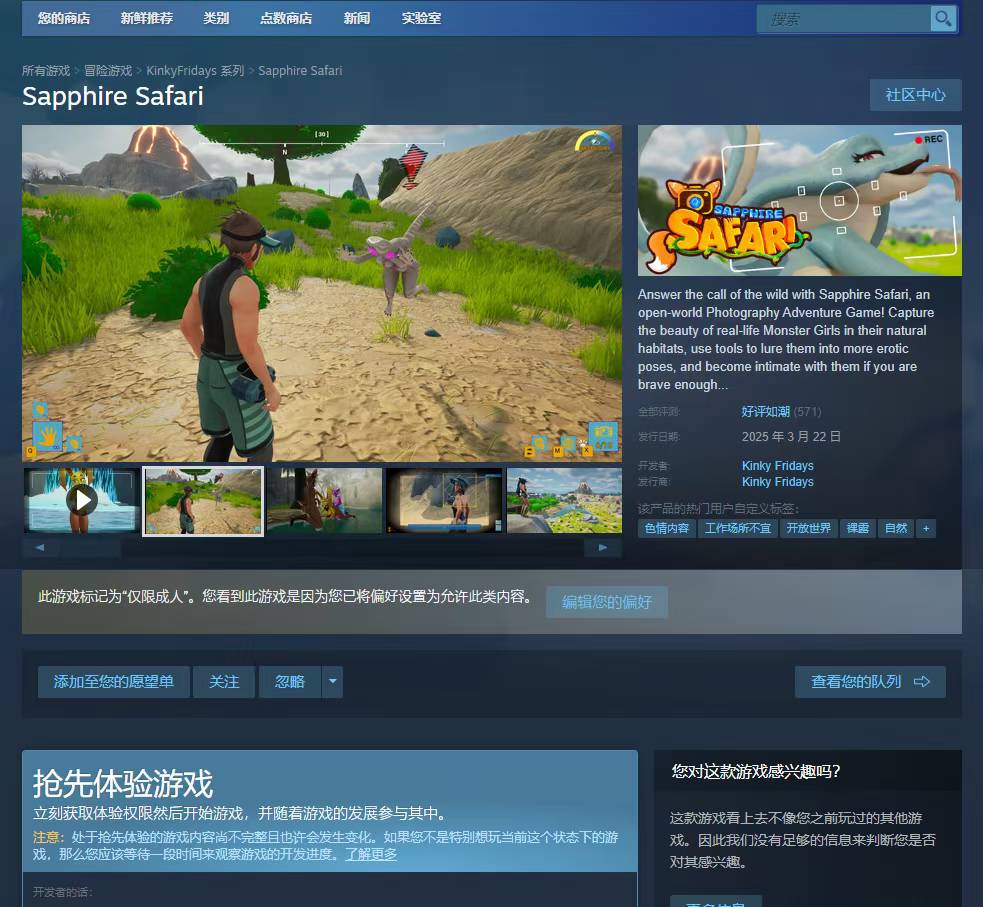This screenshot has height=907, width=983.
Task: Click 添加至您的愿望单 wishlist button
Action: [113, 681]
